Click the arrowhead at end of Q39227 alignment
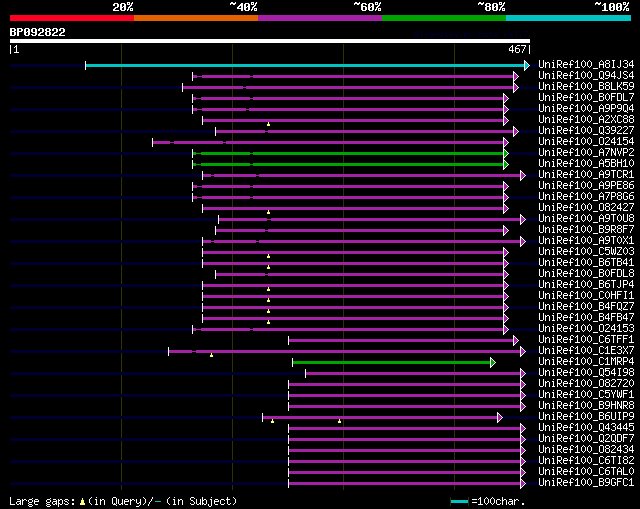 click(516, 131)
